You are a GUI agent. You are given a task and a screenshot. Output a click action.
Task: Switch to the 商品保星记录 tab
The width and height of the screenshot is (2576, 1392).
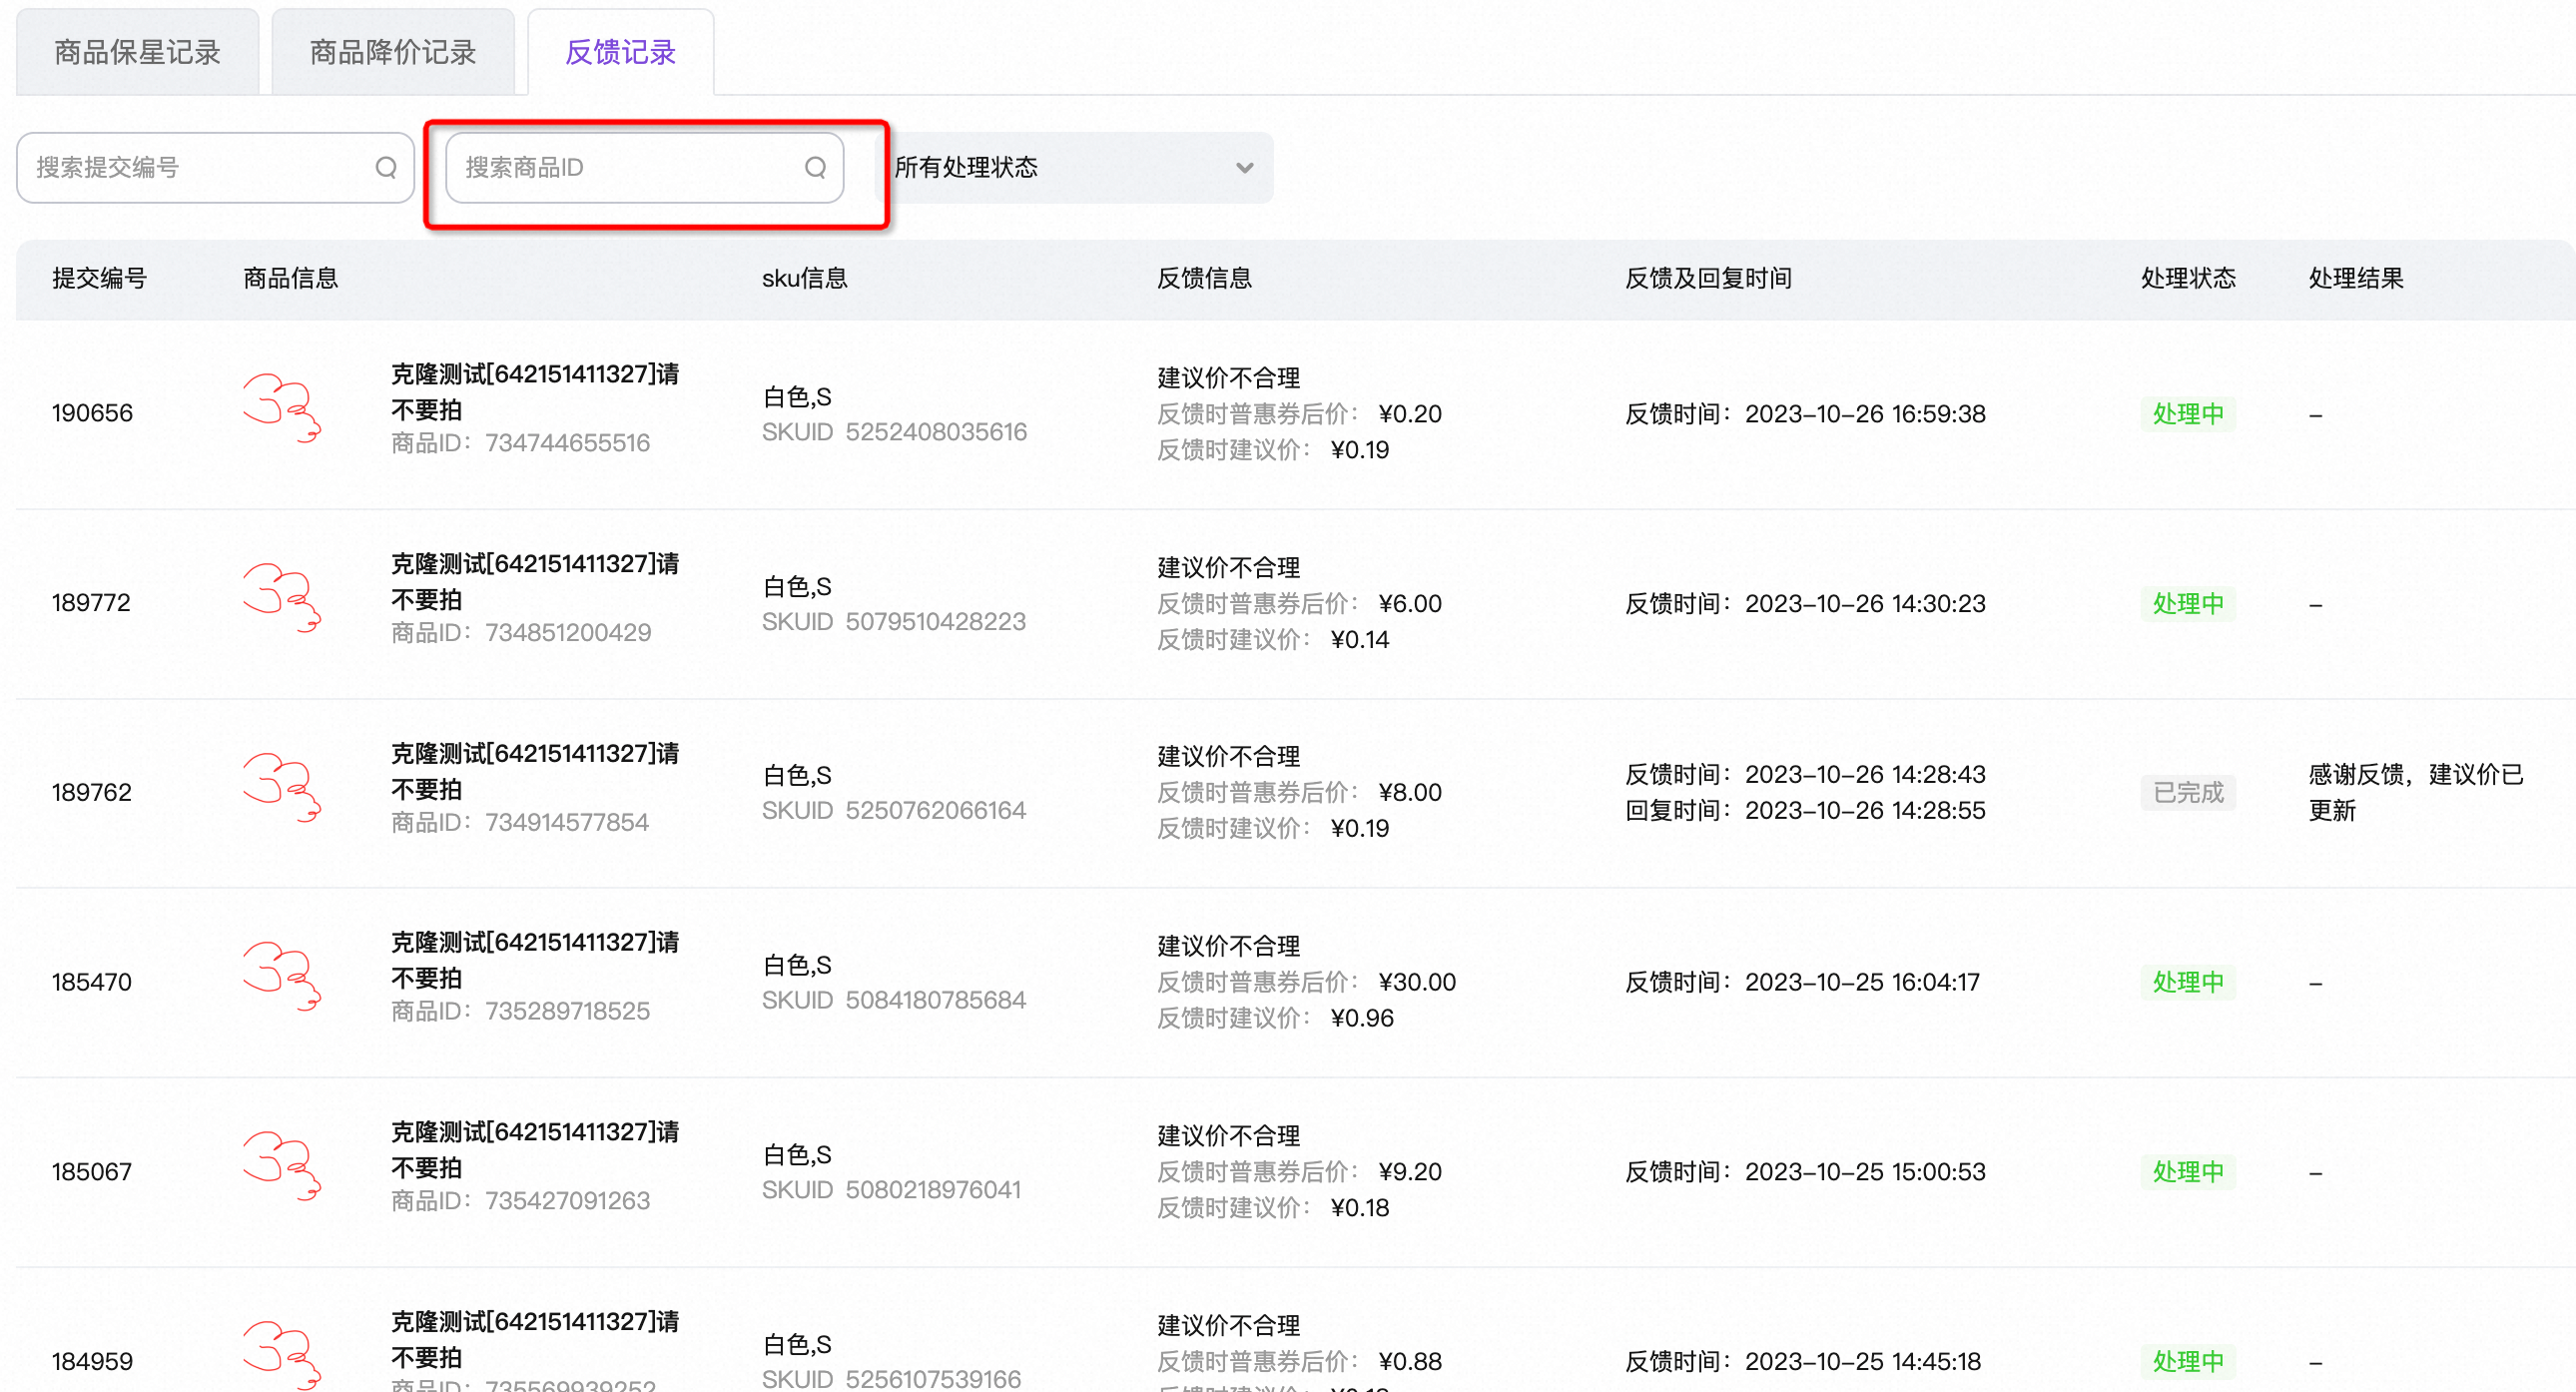click(x=137, y=52)
